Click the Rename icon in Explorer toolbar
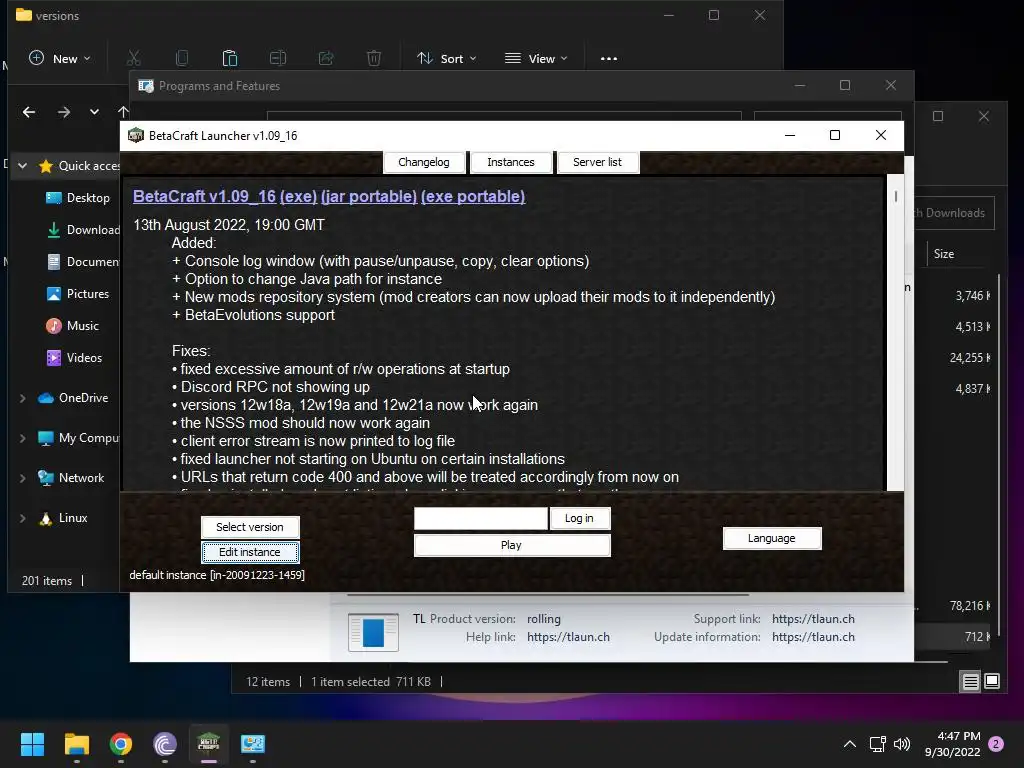The image size is (1024, 768). coord(278,58)
